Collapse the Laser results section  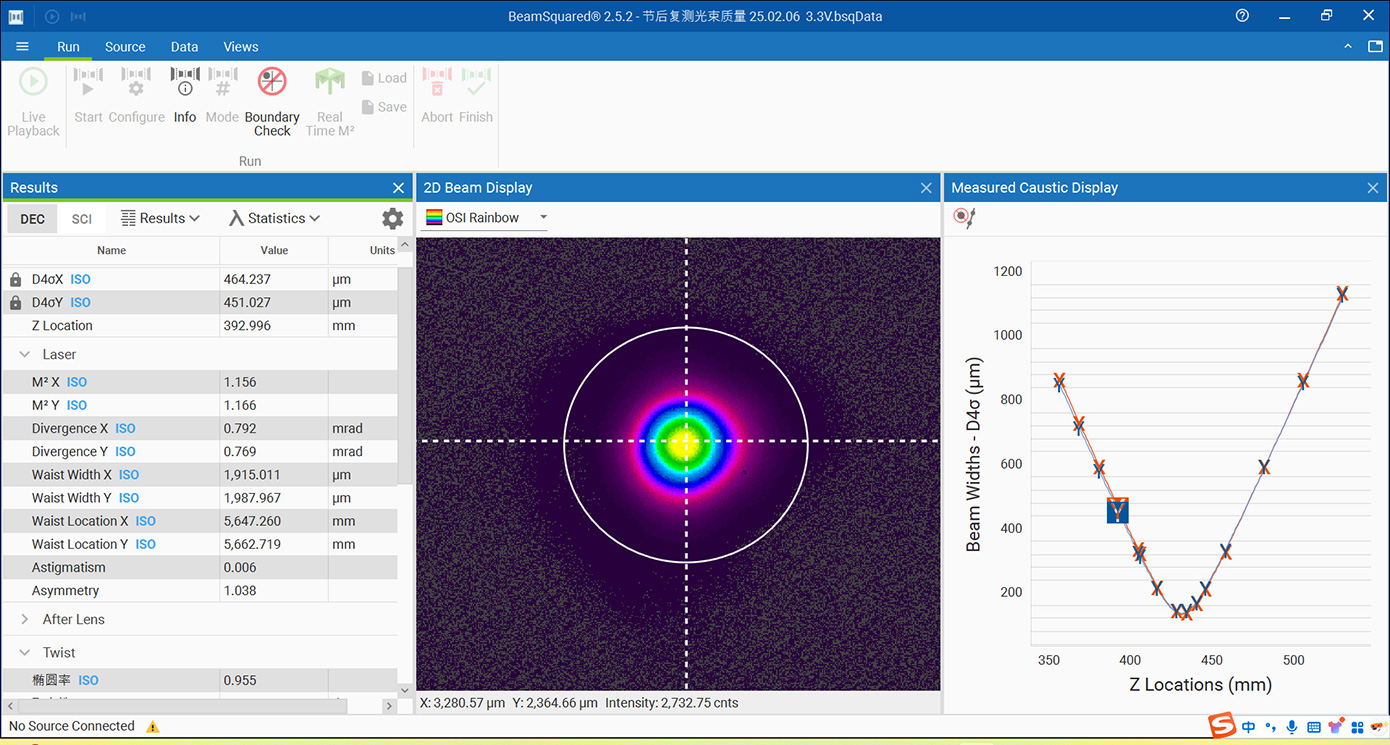(x=25, y=355)
